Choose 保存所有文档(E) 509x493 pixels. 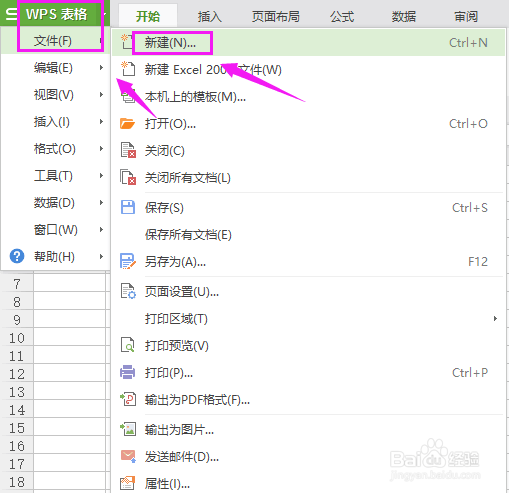click(x=308, y=235)
